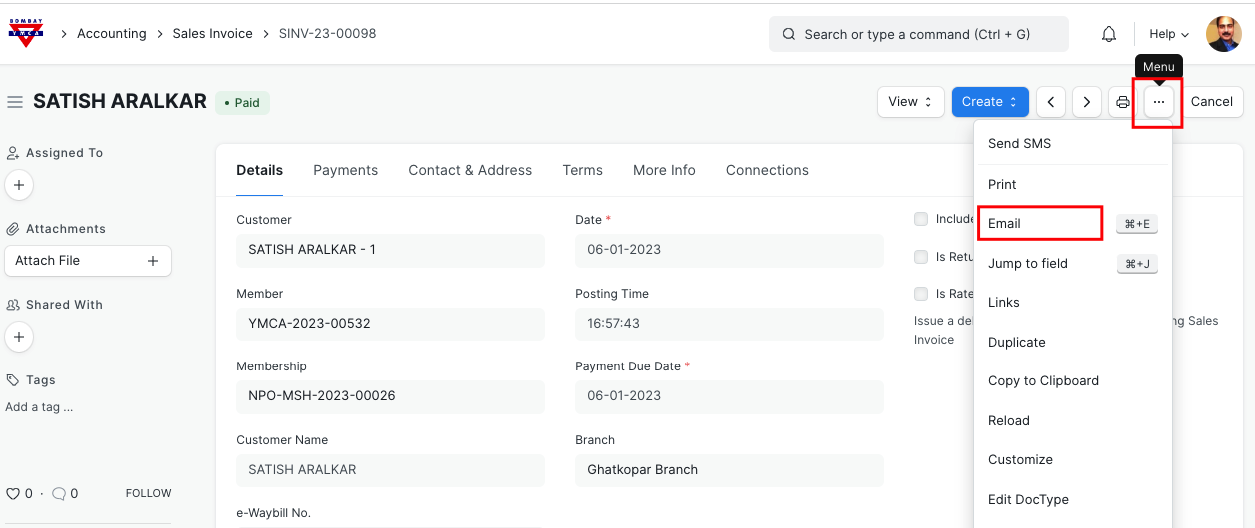The width and height of the screenshot is (1255, 528).
Task: Go to previous invoice arrow
Action: pos(1050,102)
